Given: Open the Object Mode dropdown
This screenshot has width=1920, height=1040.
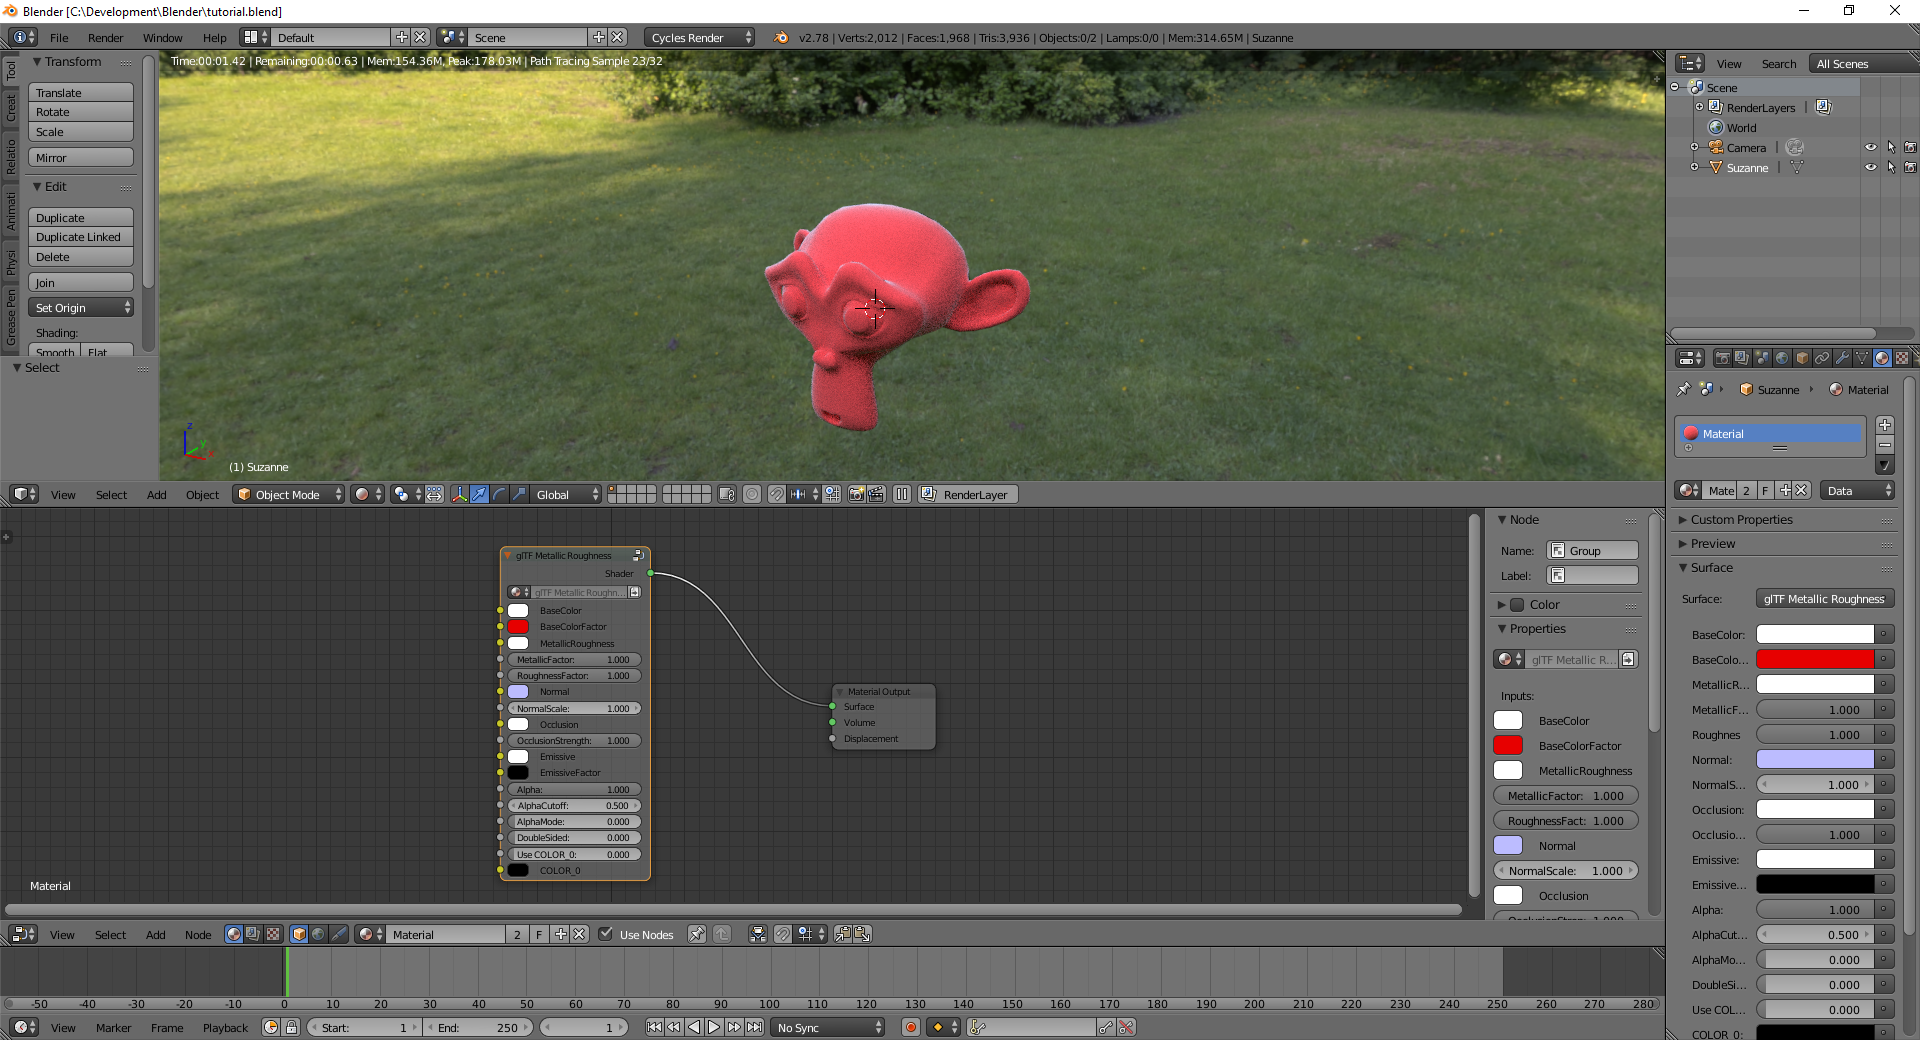Looking at the screenshot, I should pyautogui.click(x=289, y=494).
